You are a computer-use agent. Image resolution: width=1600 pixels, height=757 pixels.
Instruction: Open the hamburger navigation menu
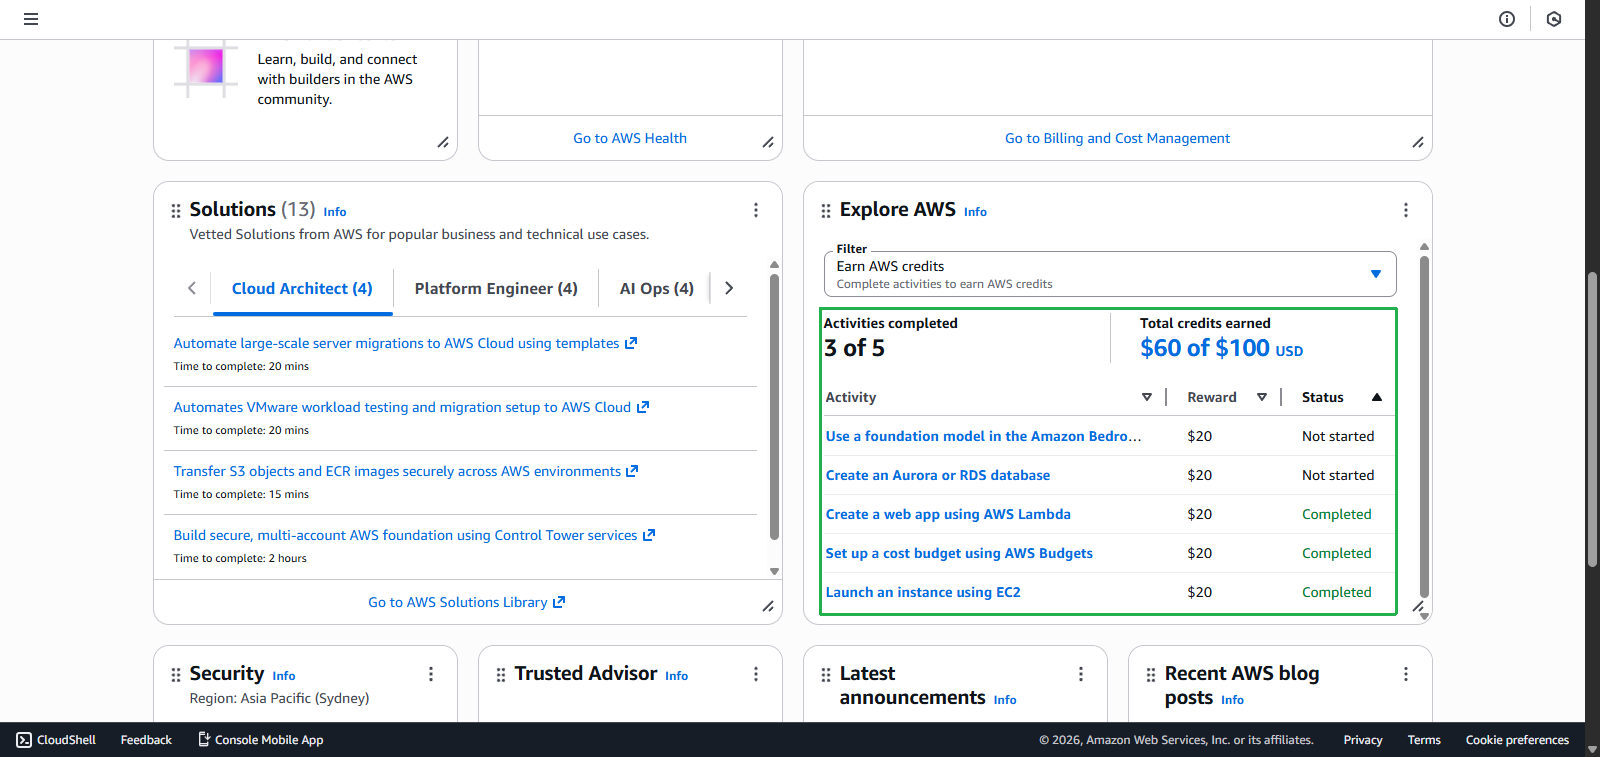31,19
